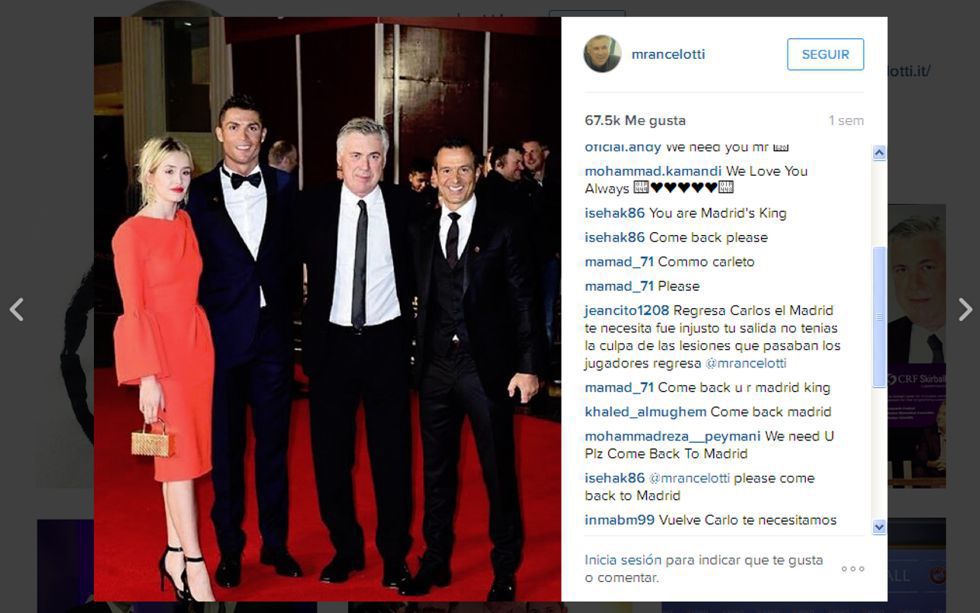Click the comments scrollbar up arrow
Viewport: 980px width, 613px height.
[879, 153]
